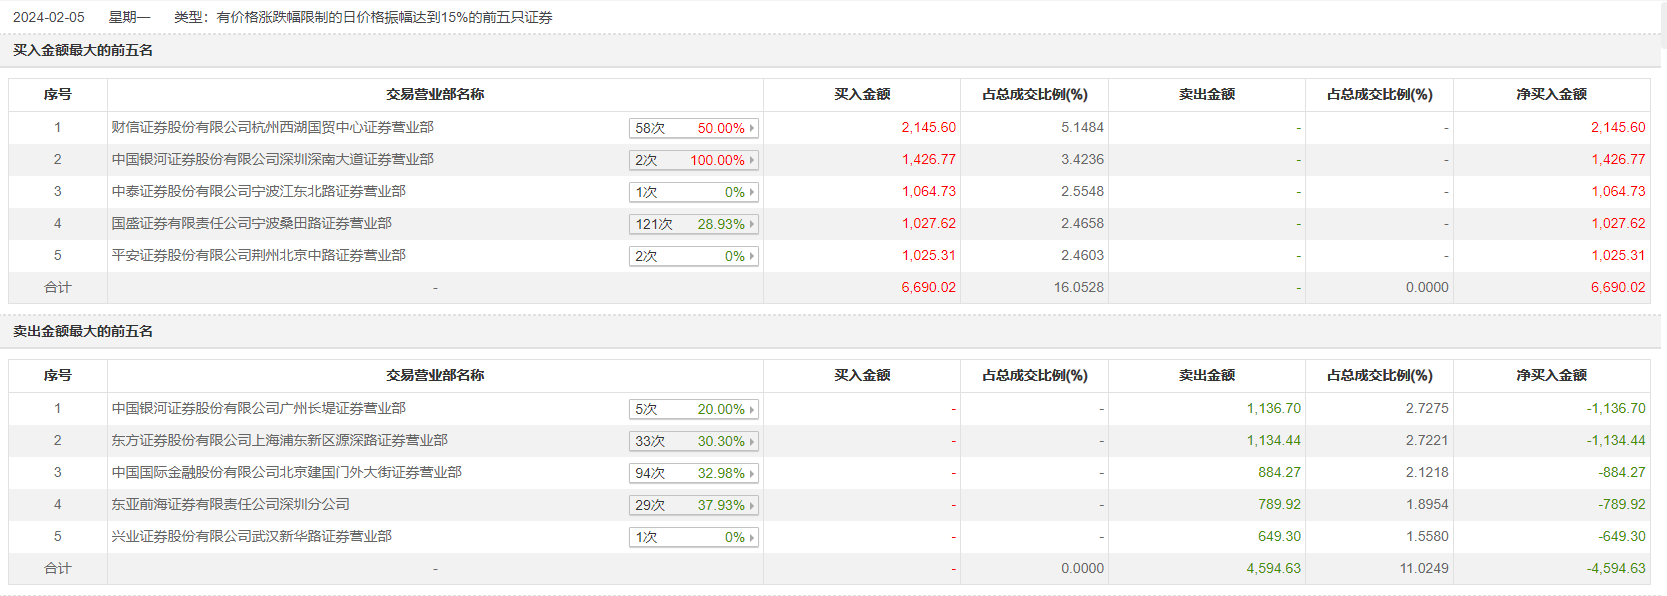The height and width of the screenshot is (596, 1667).
Task: Expand stats box for 中泰证券宁波江东北路 row
Action: (x=693, y=192)
